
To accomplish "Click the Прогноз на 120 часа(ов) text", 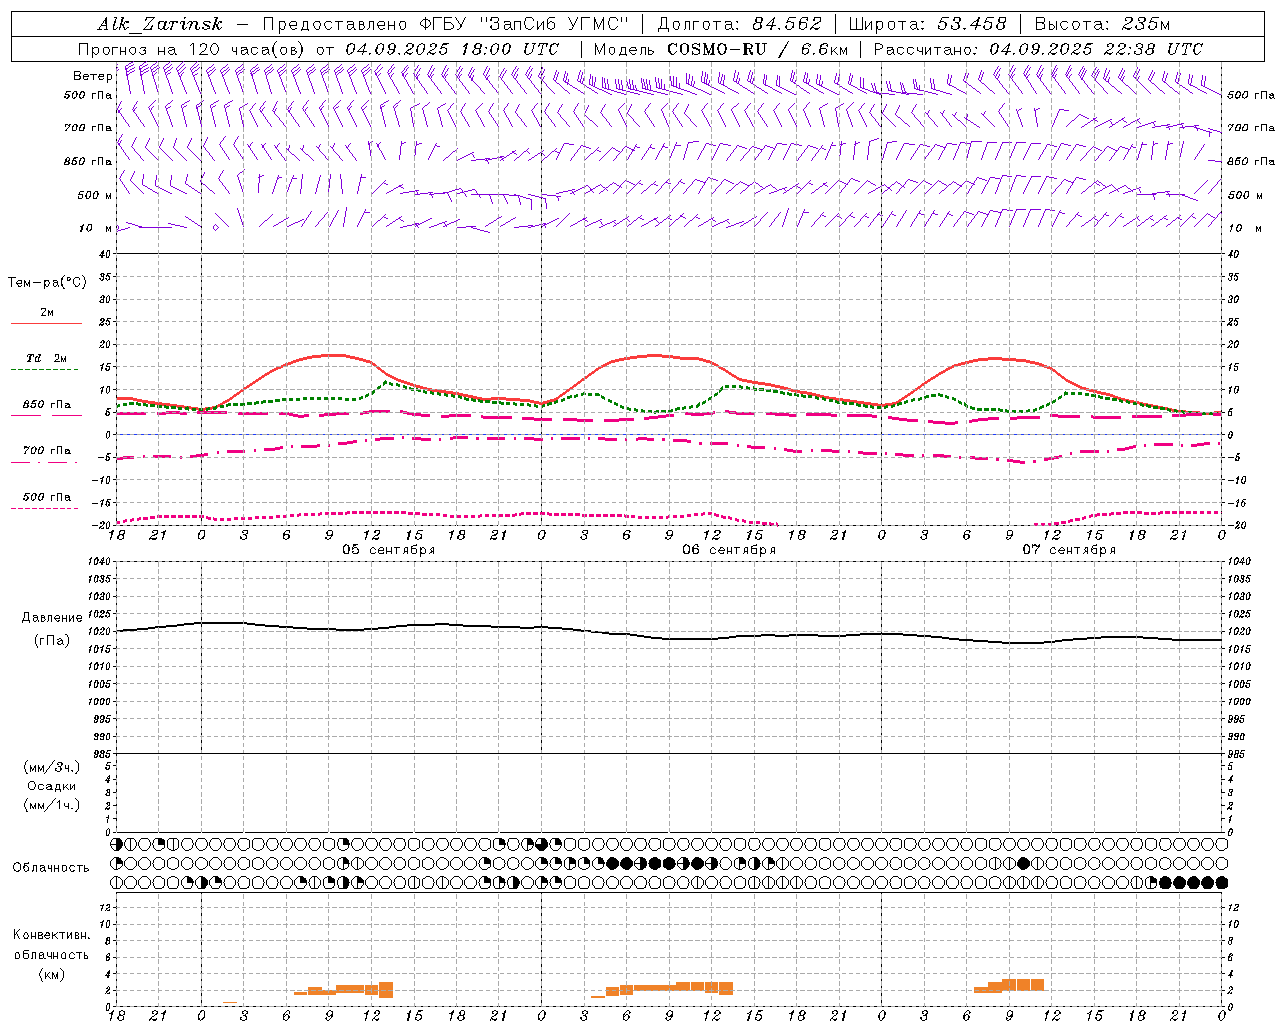I will pyautogui.click(x=193, y=49).
